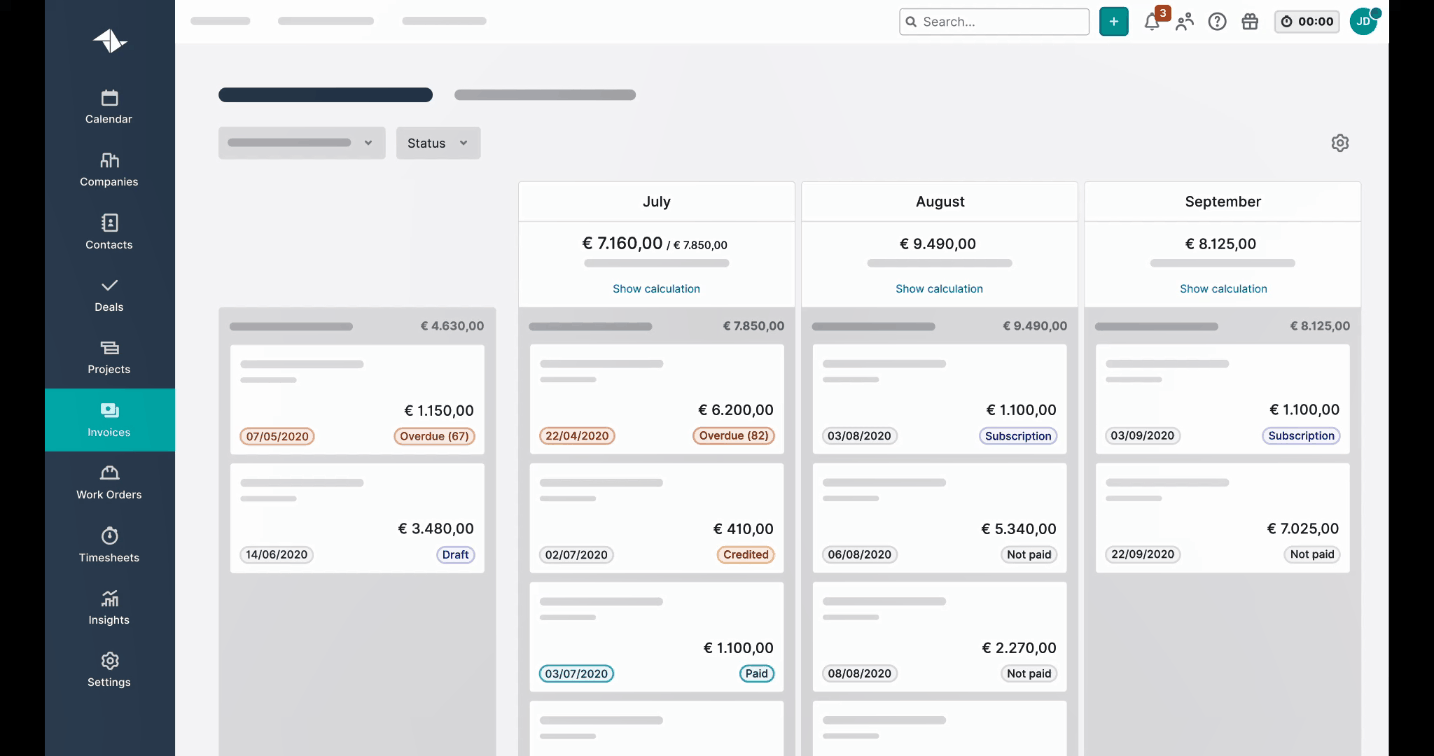Click the August progress bar
Image resolution: width=1434 pixels, height=756 pixels.
click(939, 264)
